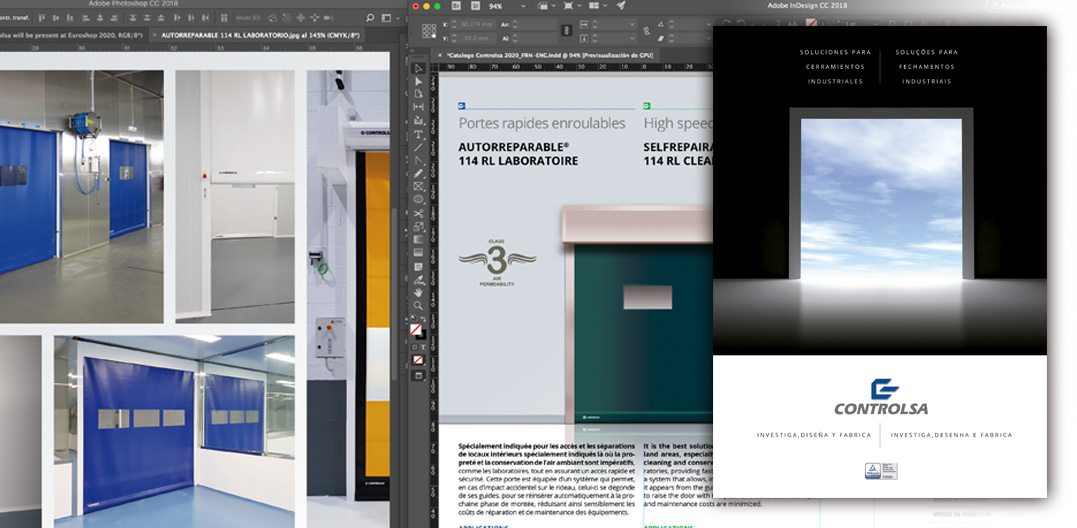
Task: Click the Apply None swatch in InDesign toolbox
Action: pos(417,360)
